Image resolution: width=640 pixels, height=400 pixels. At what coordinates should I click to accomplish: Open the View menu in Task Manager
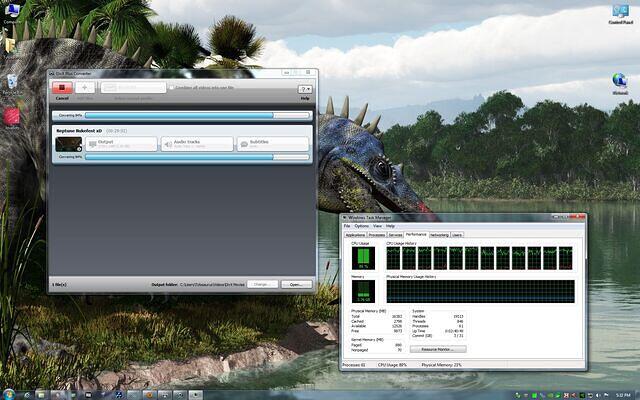(x=377, y=226)
